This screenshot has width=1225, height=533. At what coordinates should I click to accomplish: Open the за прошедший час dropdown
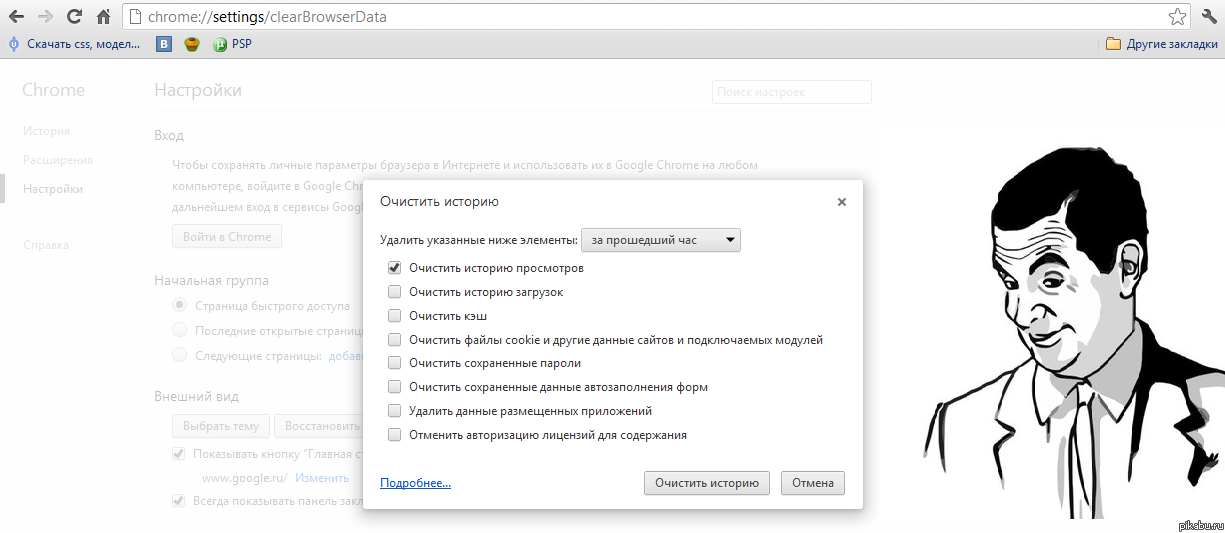pyautogui.click(x=661, y=240)
